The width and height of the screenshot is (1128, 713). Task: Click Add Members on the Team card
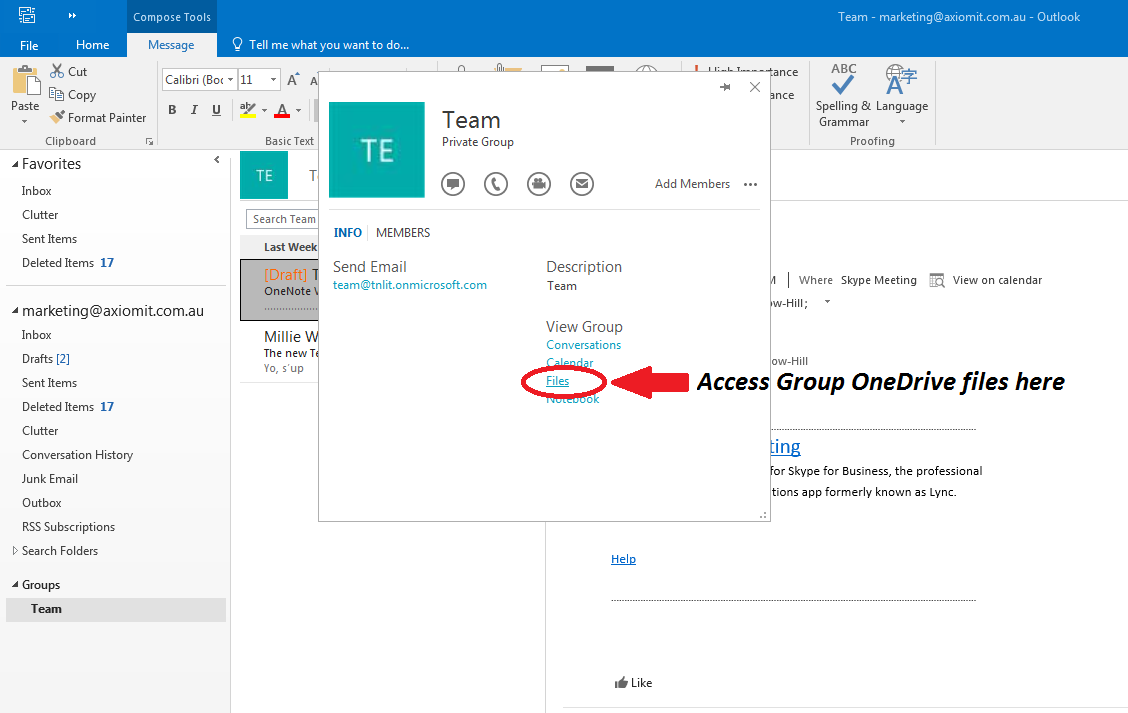coord(692,184)
